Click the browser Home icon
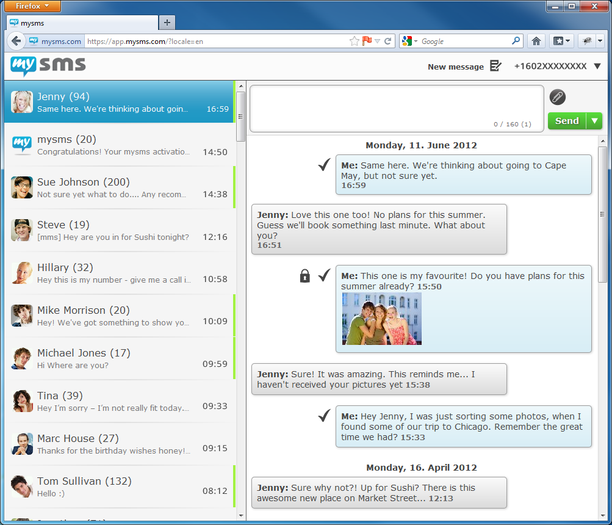612x525 pixels. click(537, 41)
